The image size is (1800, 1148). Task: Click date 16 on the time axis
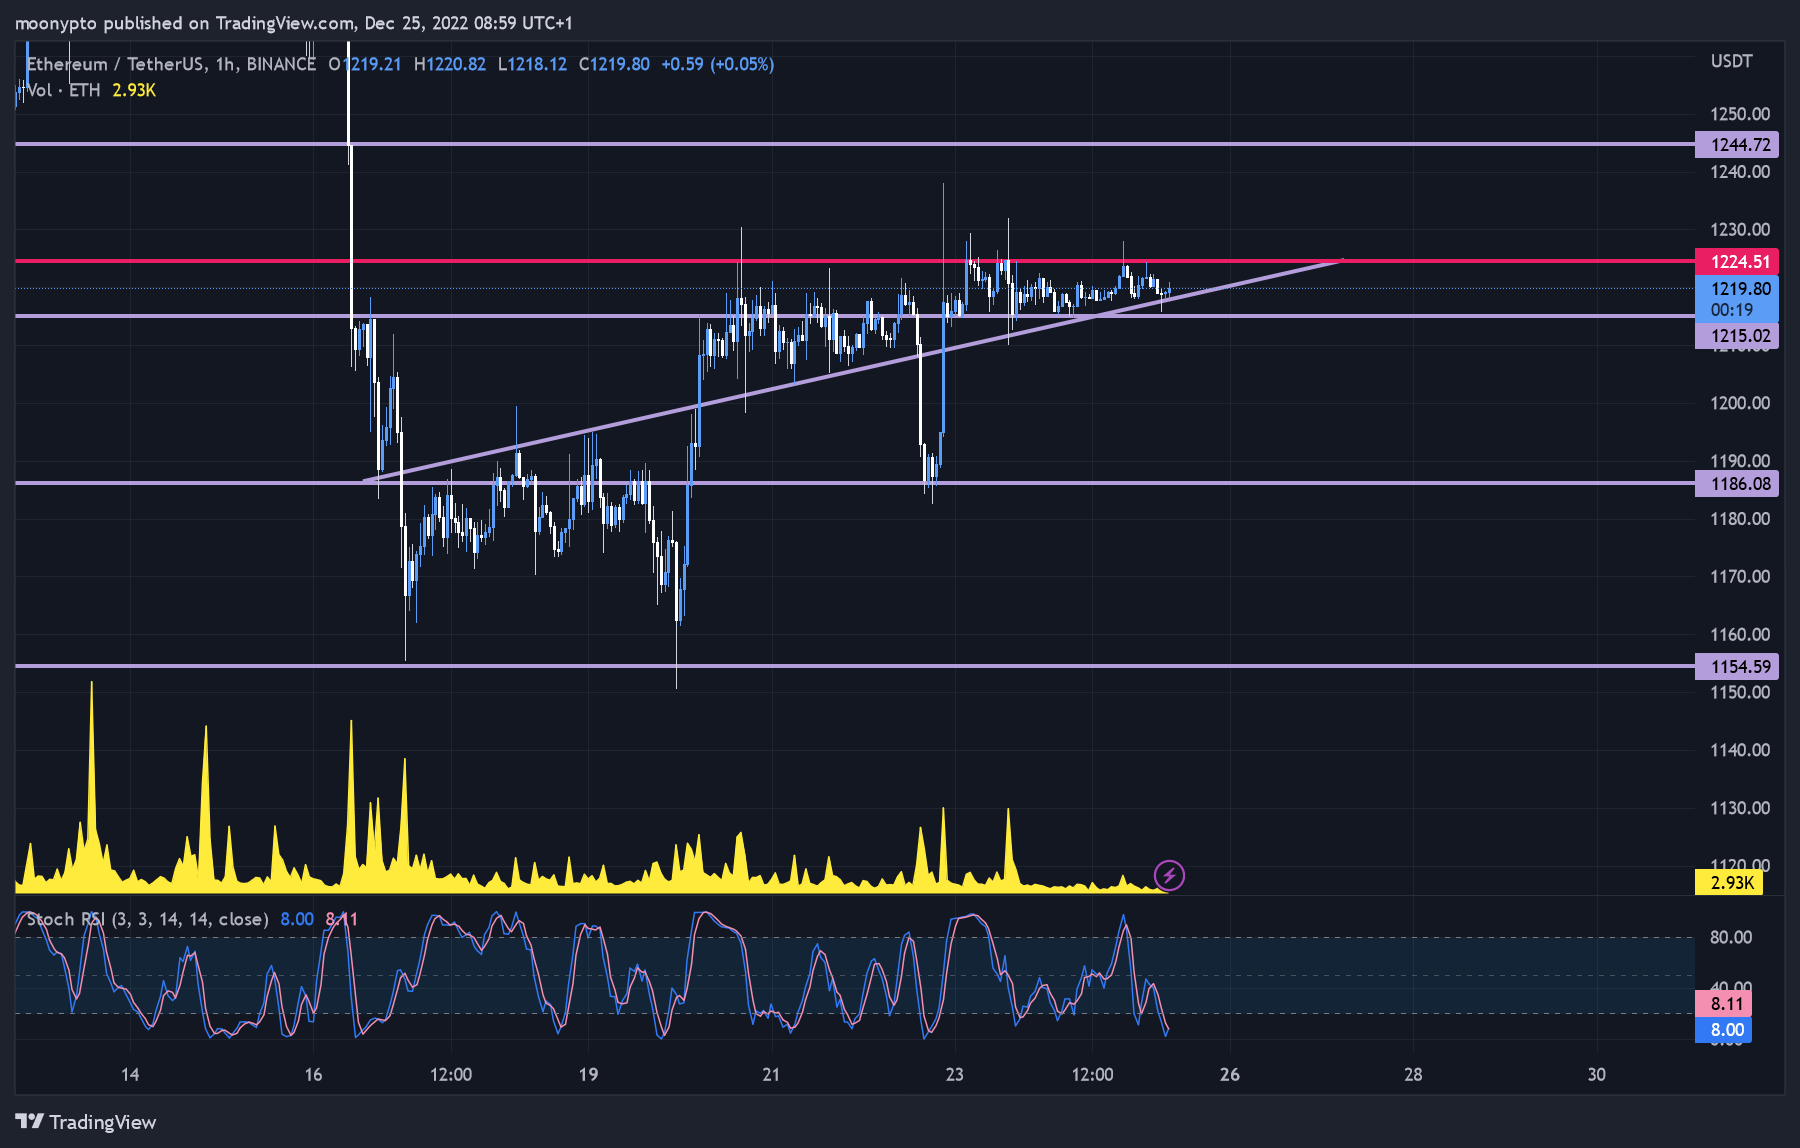coord(313,1075)
